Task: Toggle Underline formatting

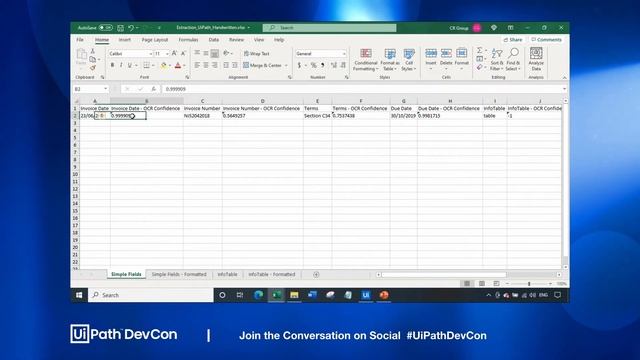Action: click(x=129, y=65)
